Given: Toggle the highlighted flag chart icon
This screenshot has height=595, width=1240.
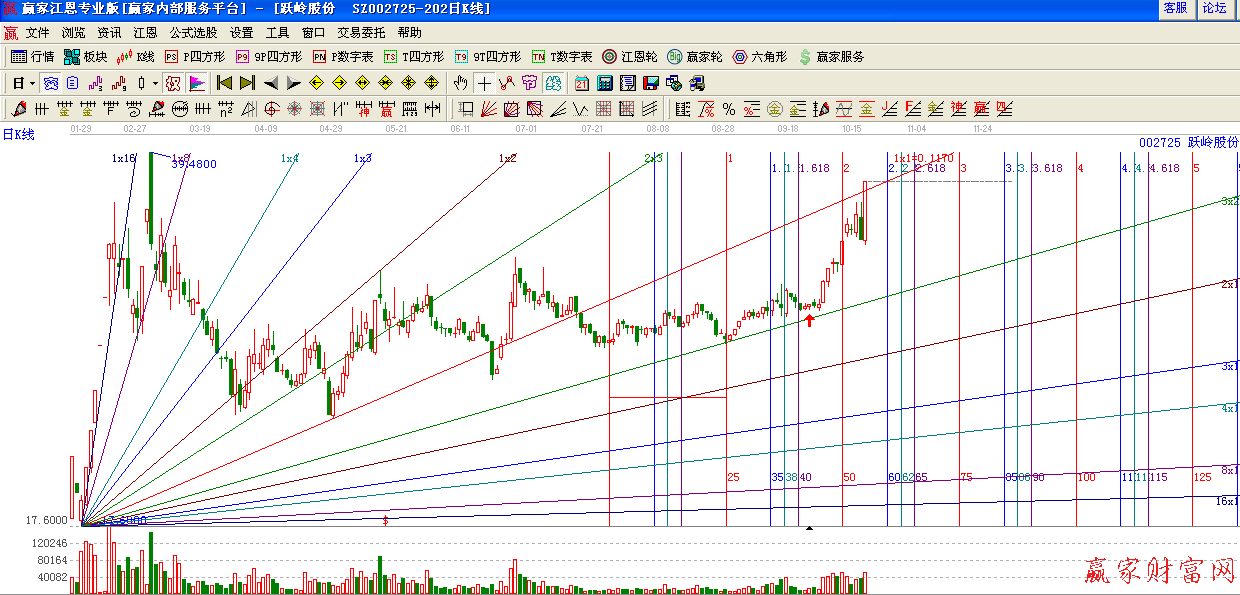Looking at the screenshot, I should (x=198, y=83).
